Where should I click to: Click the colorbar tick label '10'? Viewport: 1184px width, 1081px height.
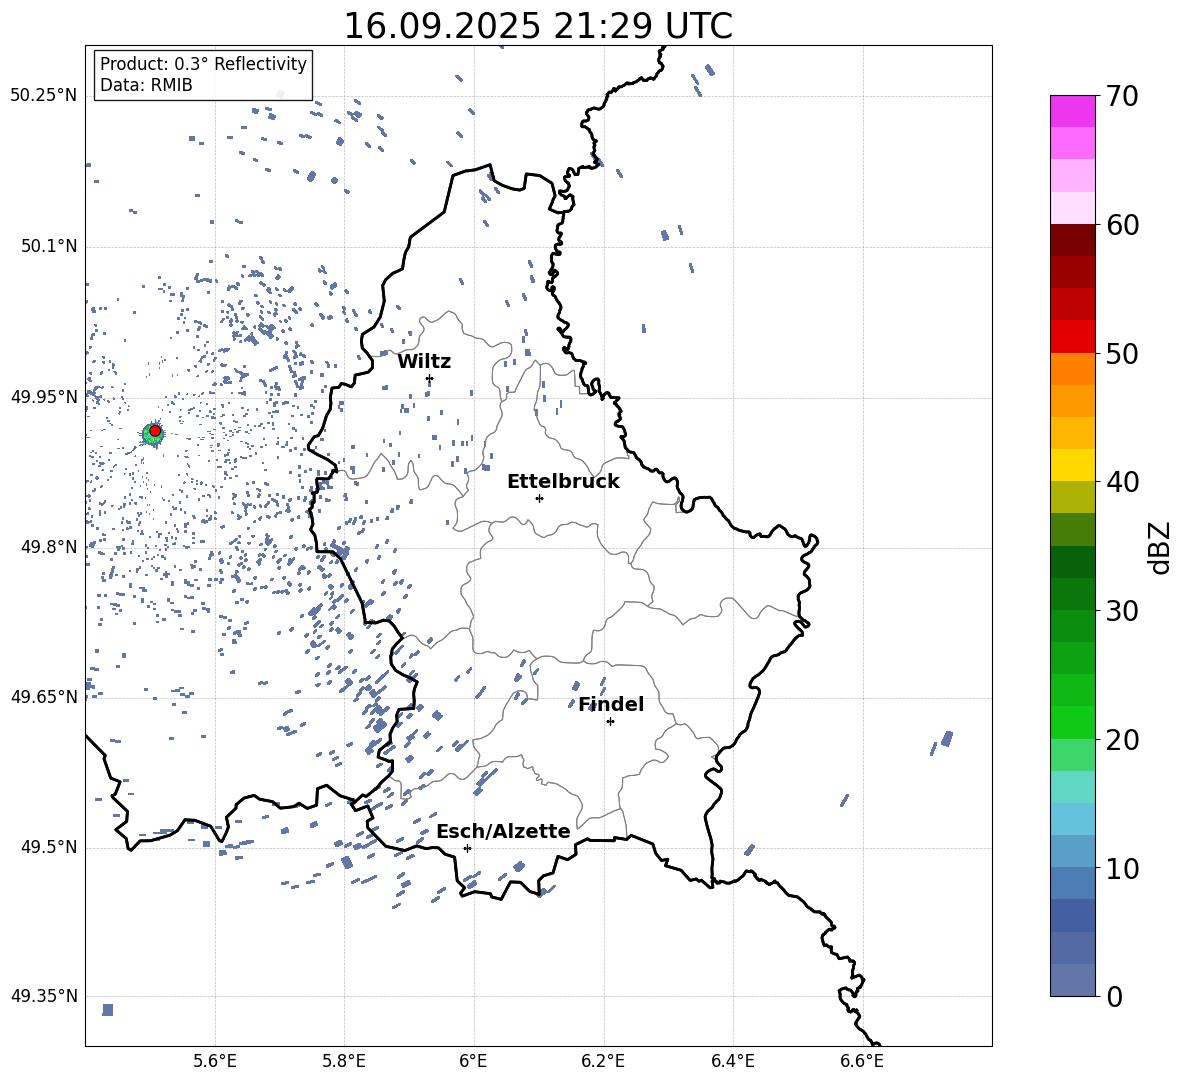click(x=1122, y=868)
